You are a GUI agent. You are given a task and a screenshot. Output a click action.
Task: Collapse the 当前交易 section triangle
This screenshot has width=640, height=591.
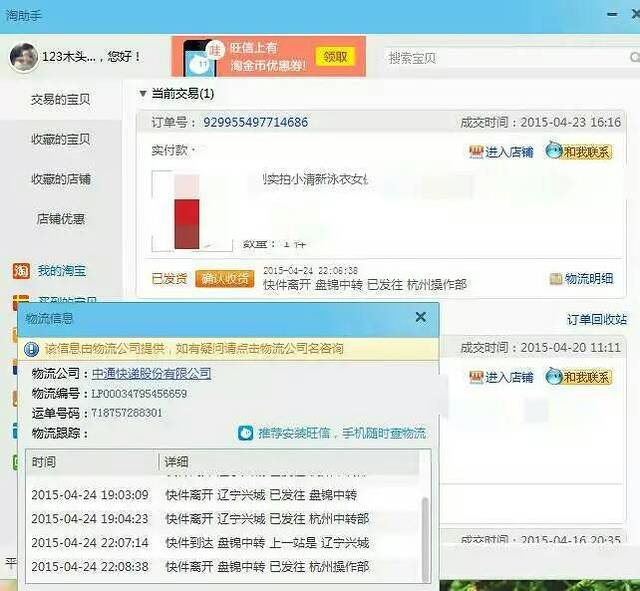tap(143, 94)
